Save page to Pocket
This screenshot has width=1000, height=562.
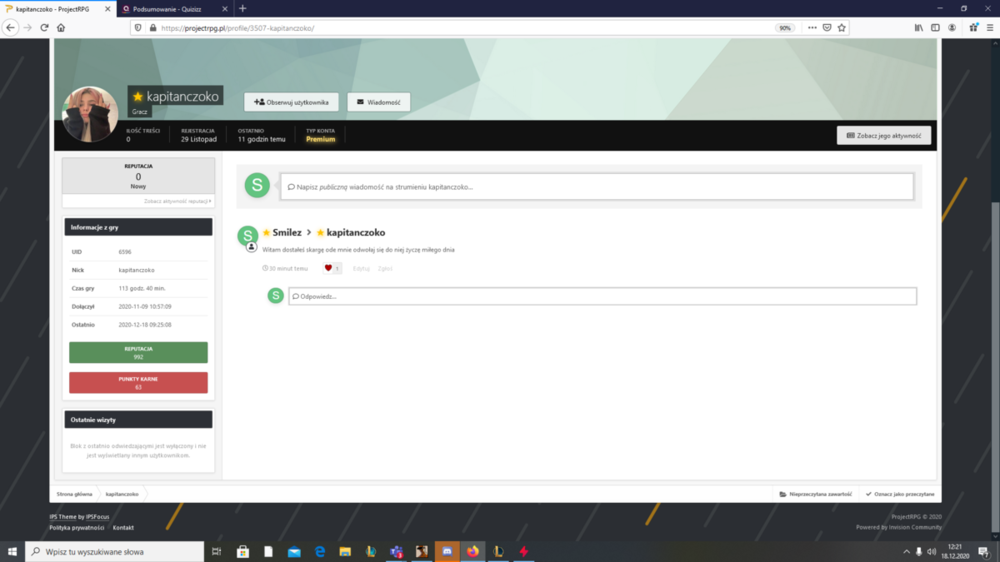tap(827, 28)
